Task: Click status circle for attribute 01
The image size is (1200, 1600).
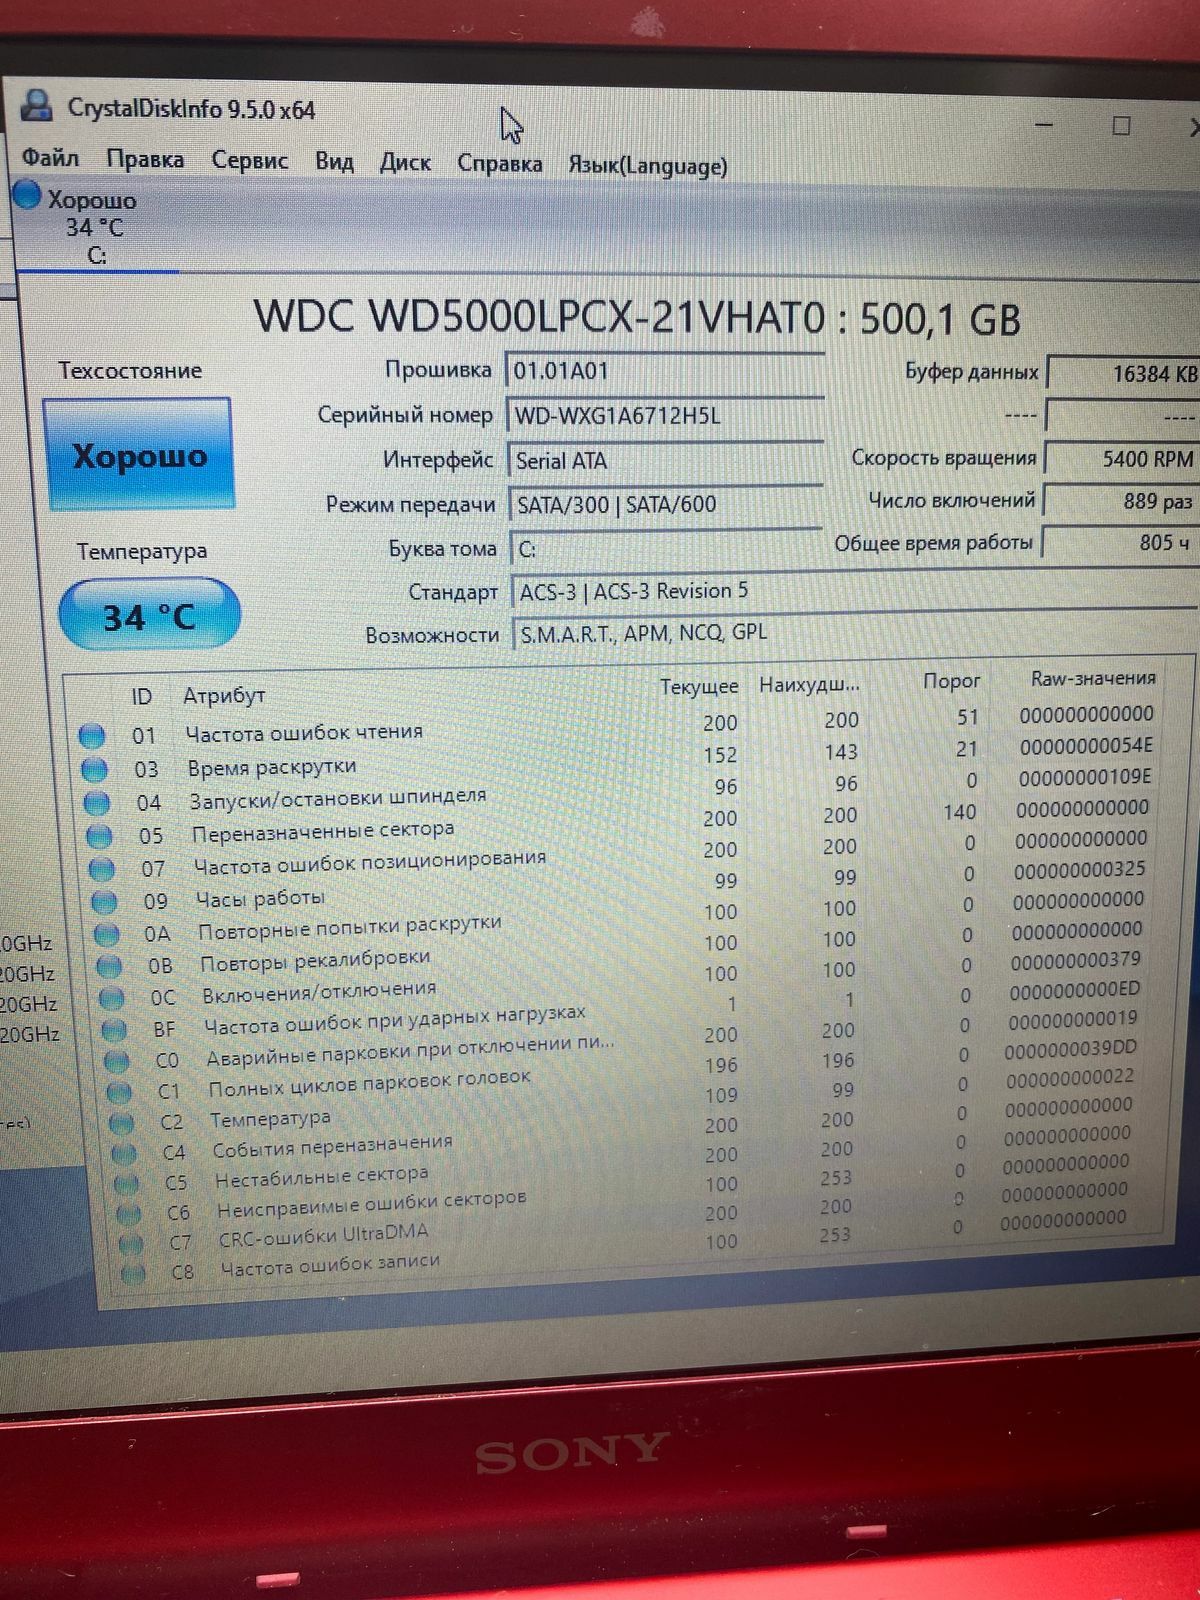Action: (x=92, y=736)
